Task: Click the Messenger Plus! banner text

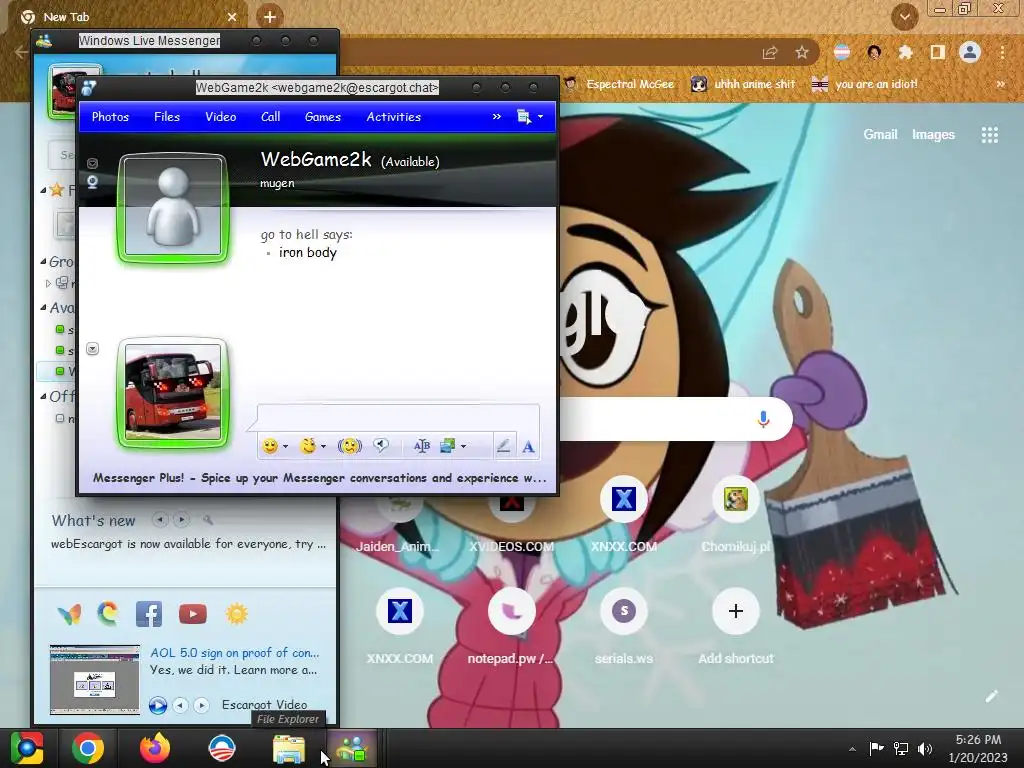Action: (319, 477)
